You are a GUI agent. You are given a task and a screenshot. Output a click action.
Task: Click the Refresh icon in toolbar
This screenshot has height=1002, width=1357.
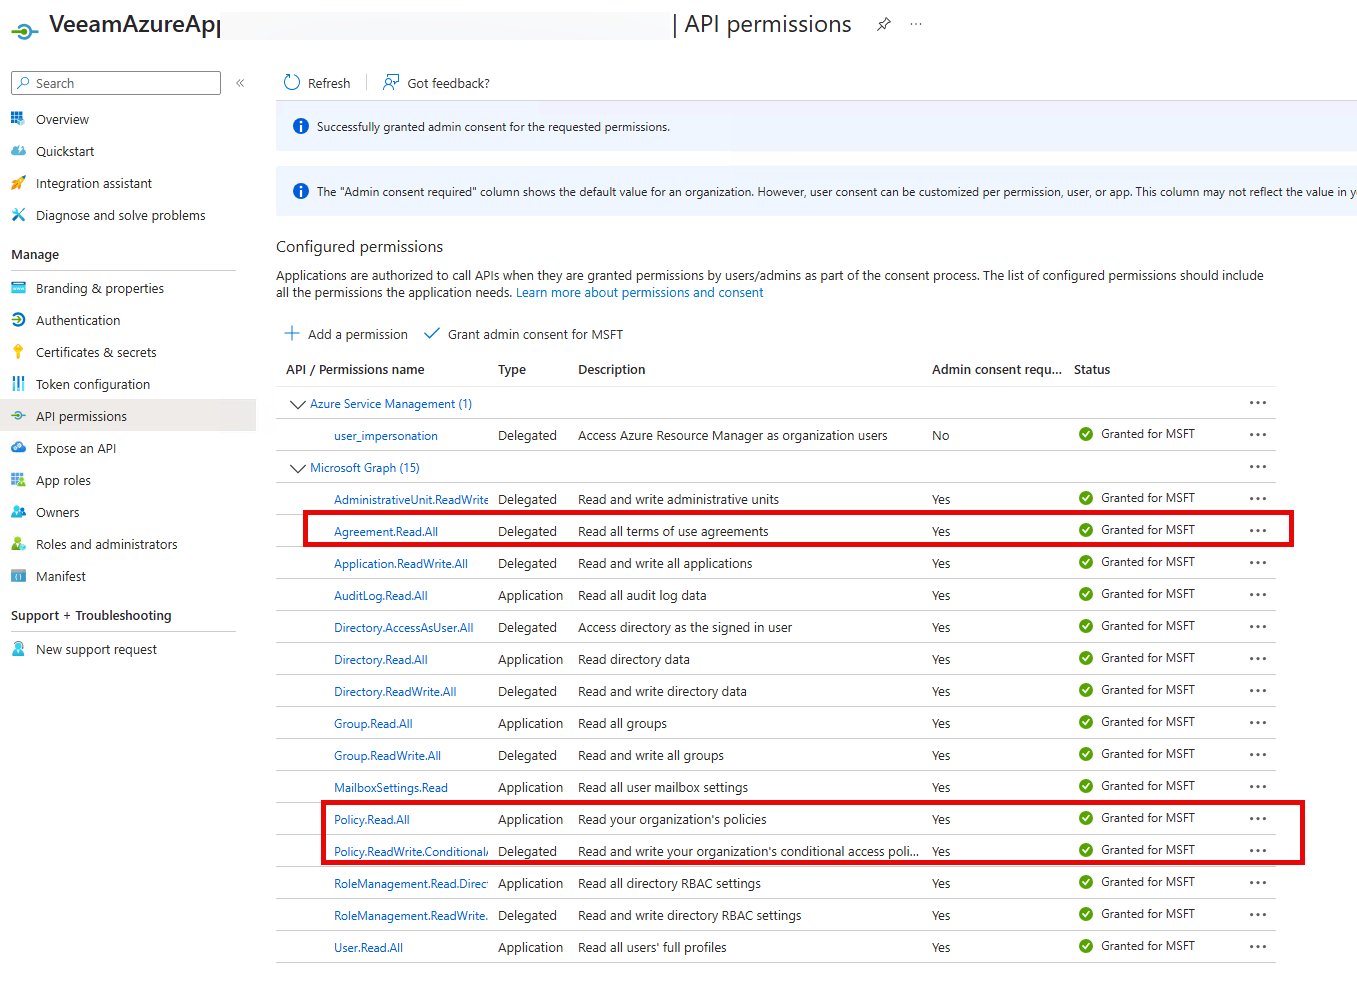(292, 83)
